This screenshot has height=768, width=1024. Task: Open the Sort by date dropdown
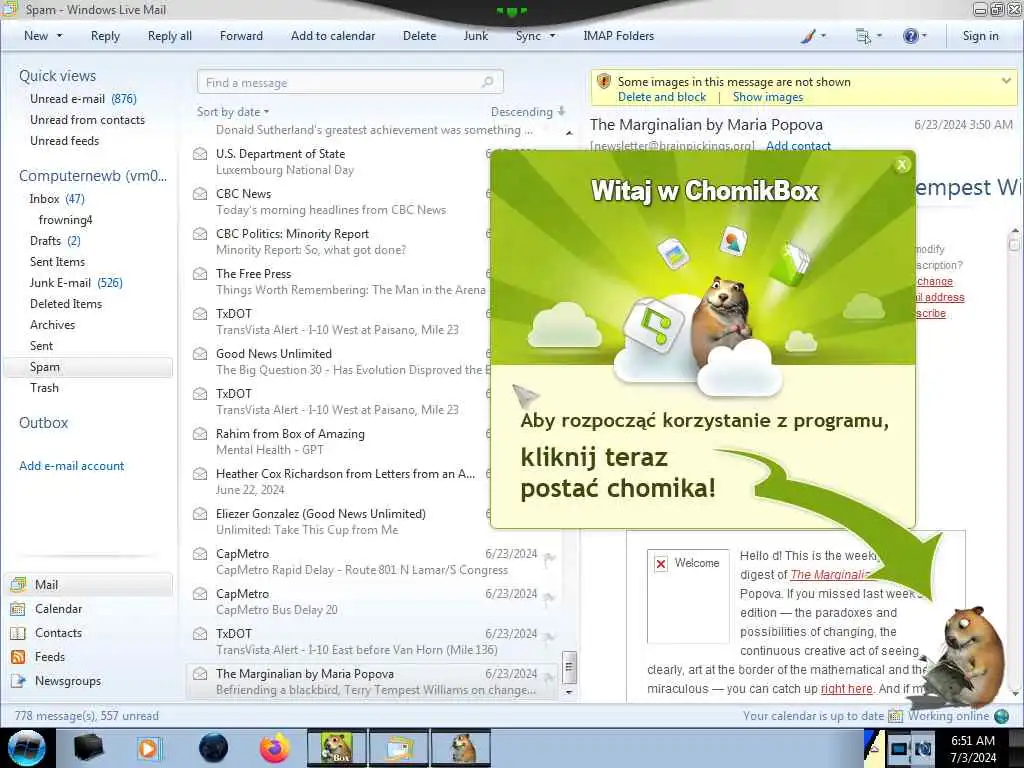(233, 112)
